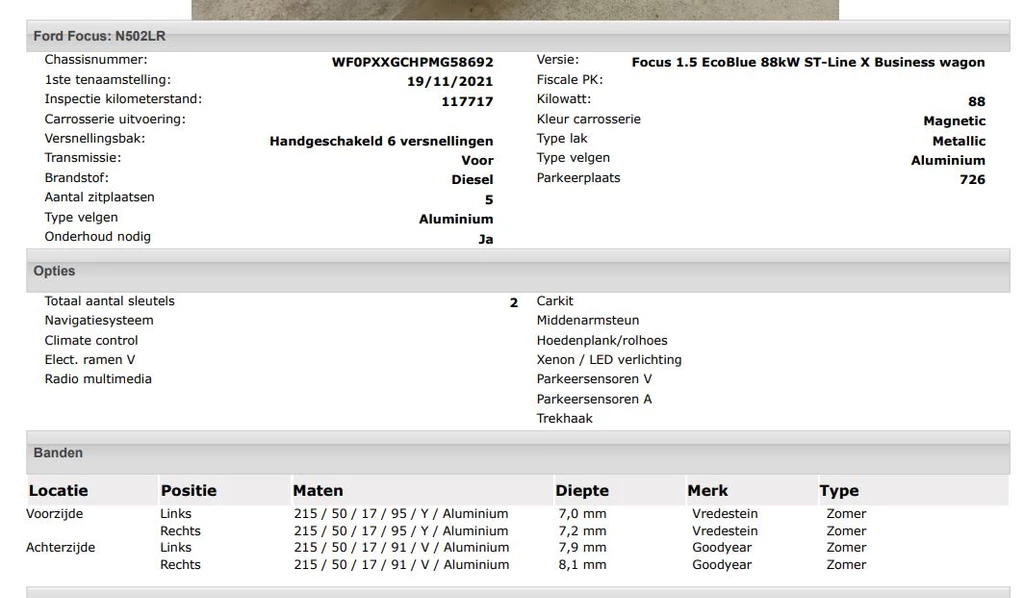Select the Xenon / LED verlichting option
The image size is (1024, 598).
(x=609, y=360)
